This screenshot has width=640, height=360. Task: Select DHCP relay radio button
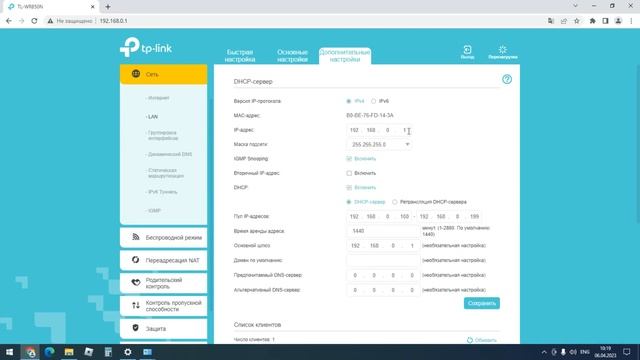395,202
